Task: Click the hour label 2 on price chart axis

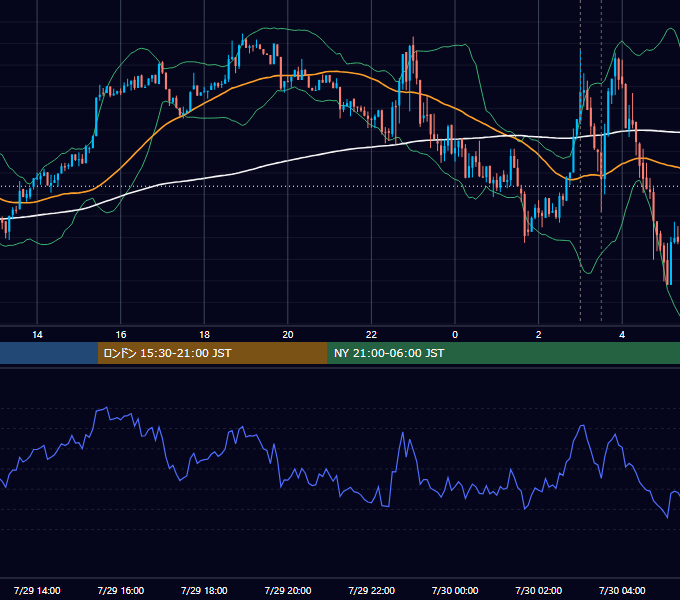Action: click(539, 335)
